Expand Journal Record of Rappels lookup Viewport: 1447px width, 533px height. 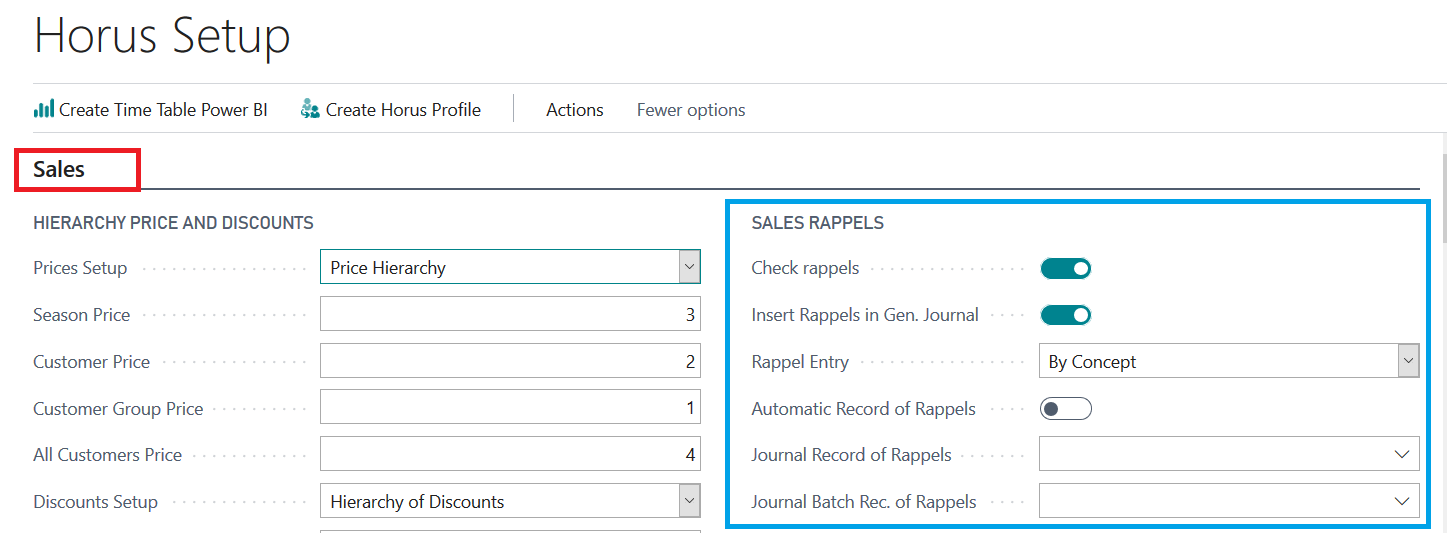[1402, 454]
